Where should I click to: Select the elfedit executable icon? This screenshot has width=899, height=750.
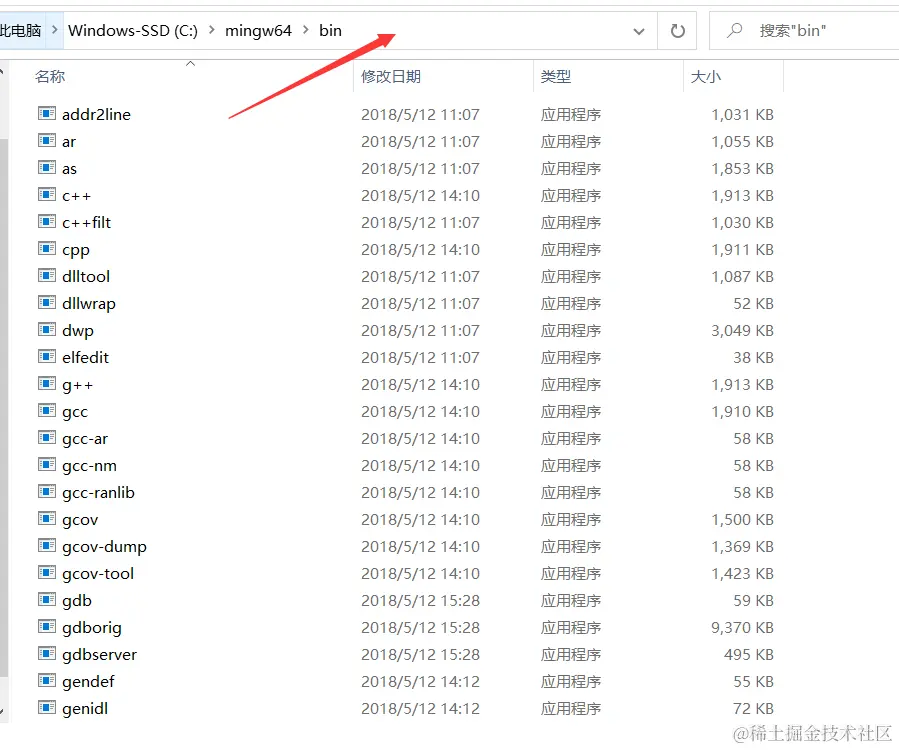(x=46, y=357)
